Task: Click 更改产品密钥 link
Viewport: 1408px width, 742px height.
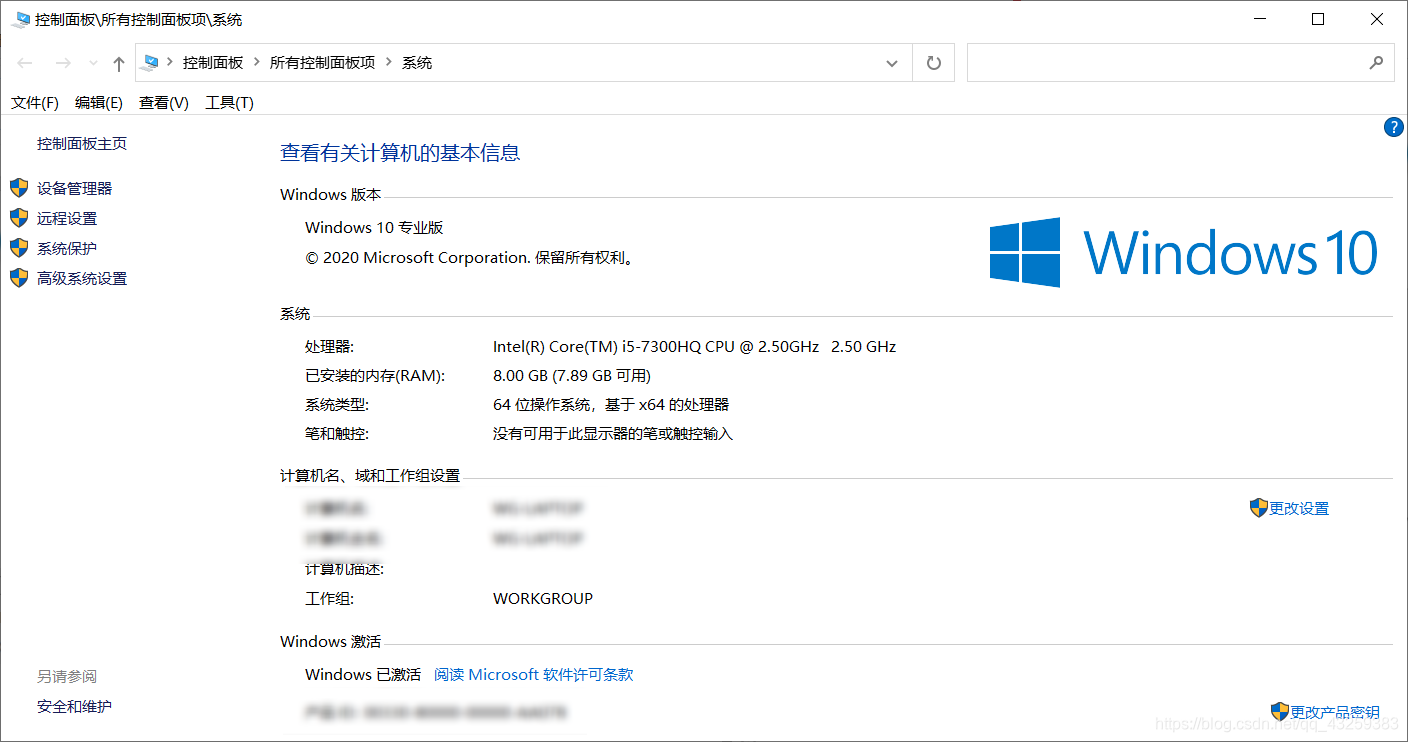Action: [1335, 712]
